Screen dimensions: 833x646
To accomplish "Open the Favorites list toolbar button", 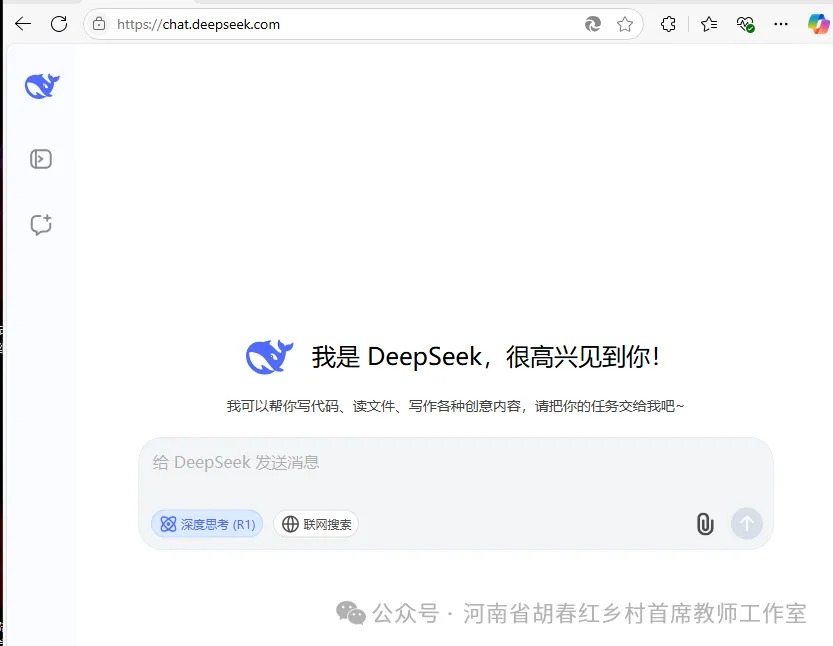I will (709, 24).
